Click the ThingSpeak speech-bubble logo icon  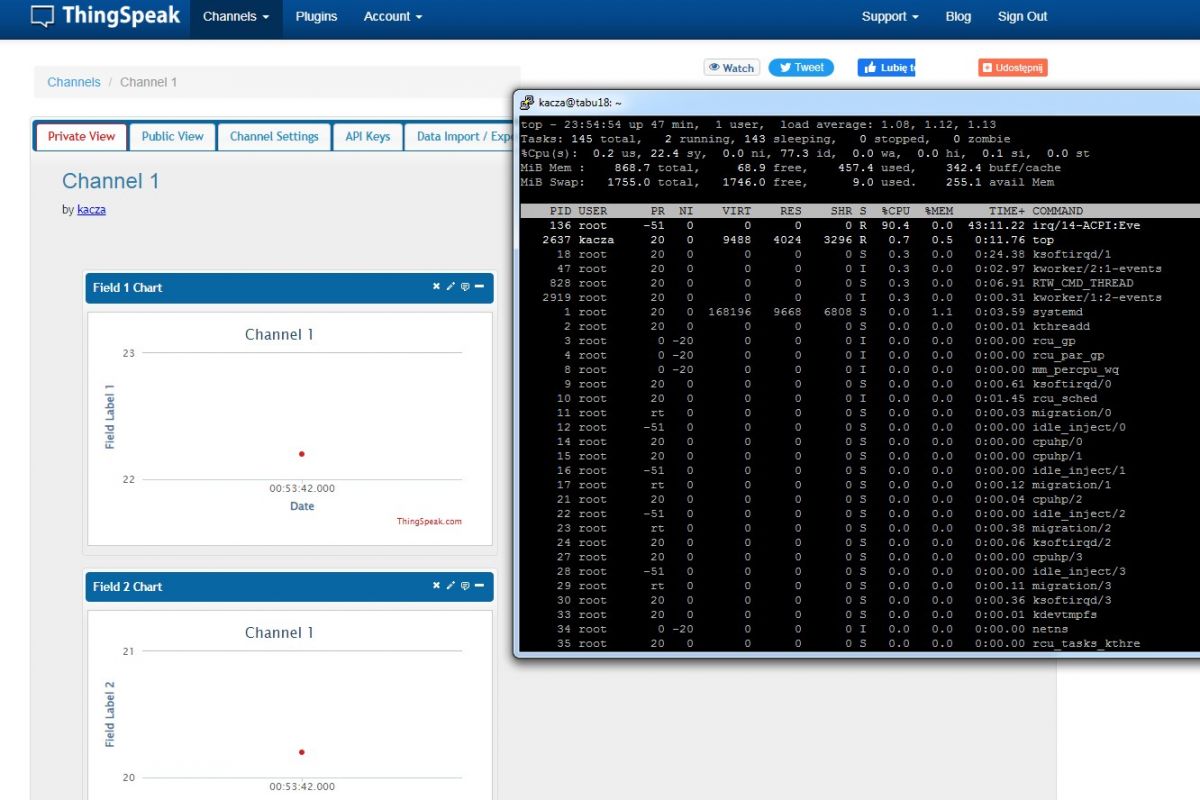[42, 16]
